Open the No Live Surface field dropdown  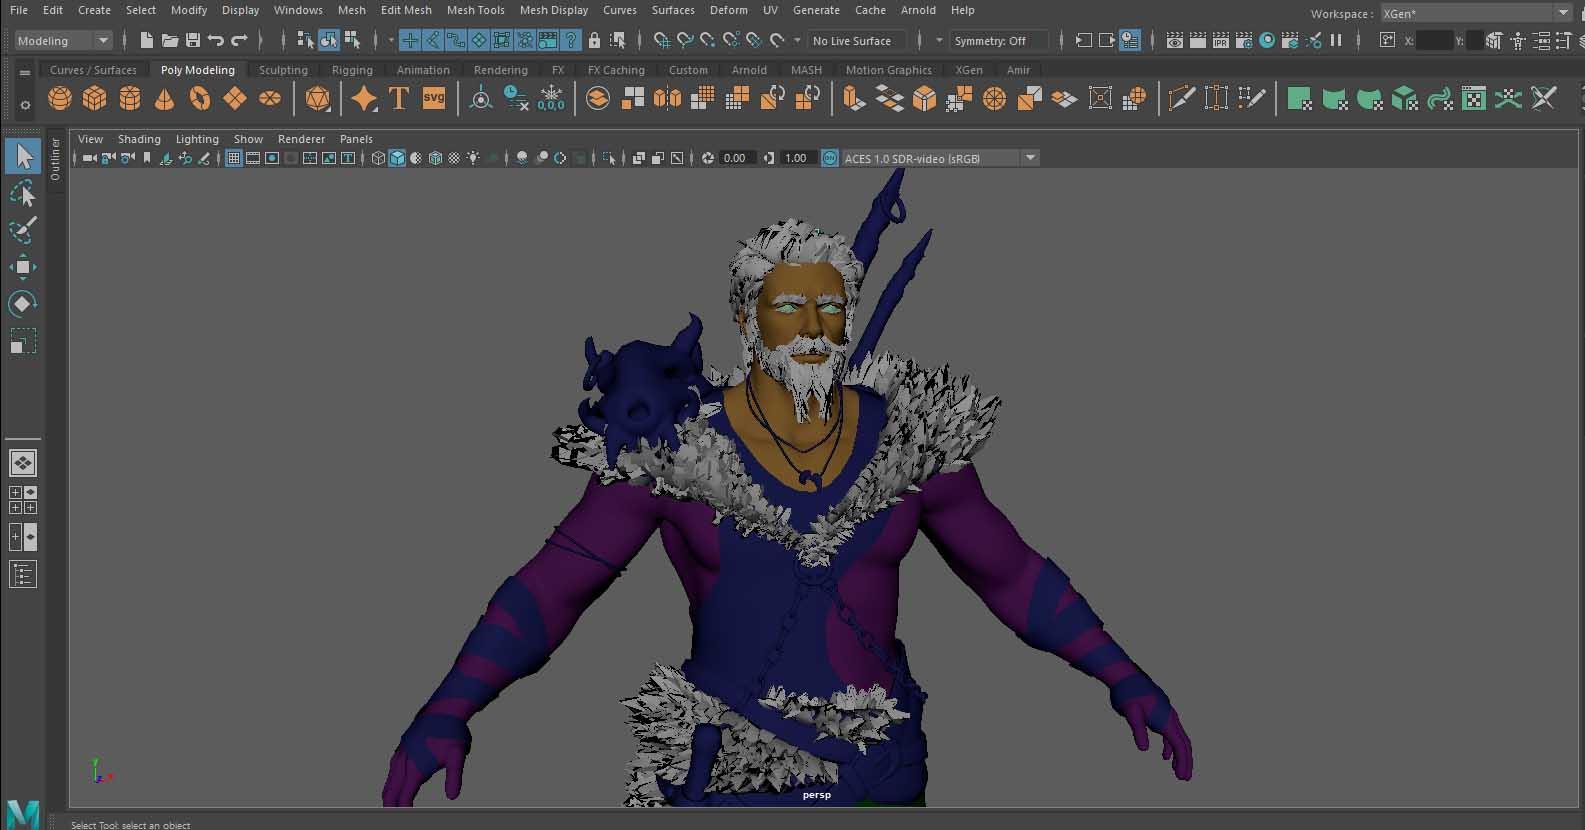858,40
